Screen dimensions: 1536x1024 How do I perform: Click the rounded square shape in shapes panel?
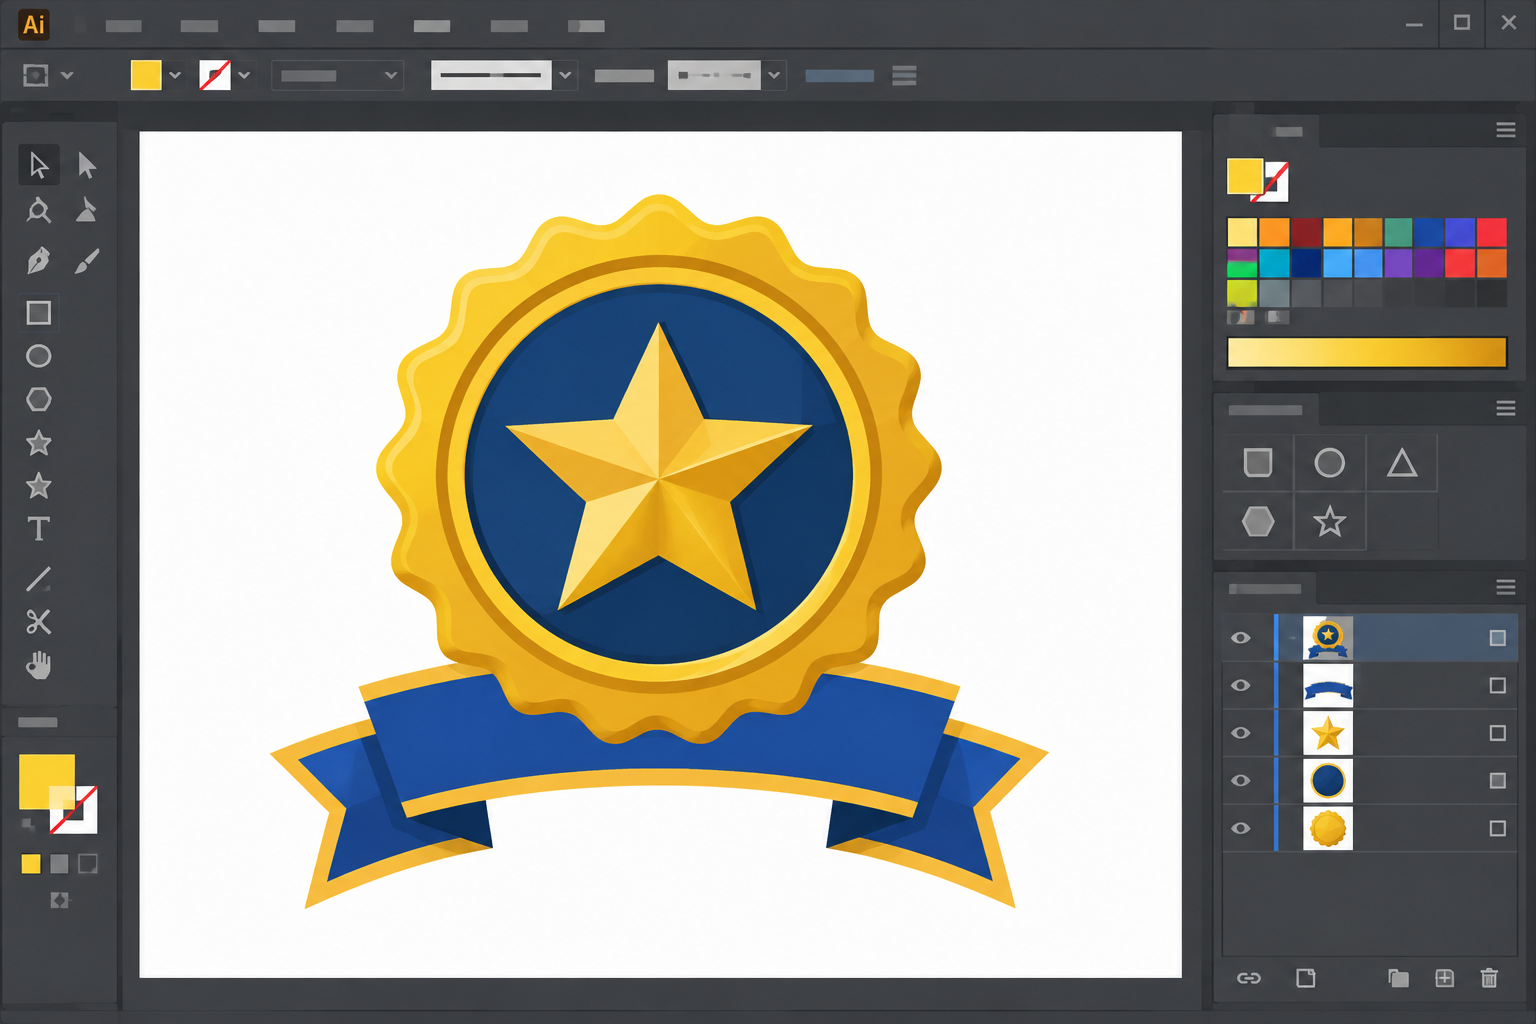tap(1258, 462)
